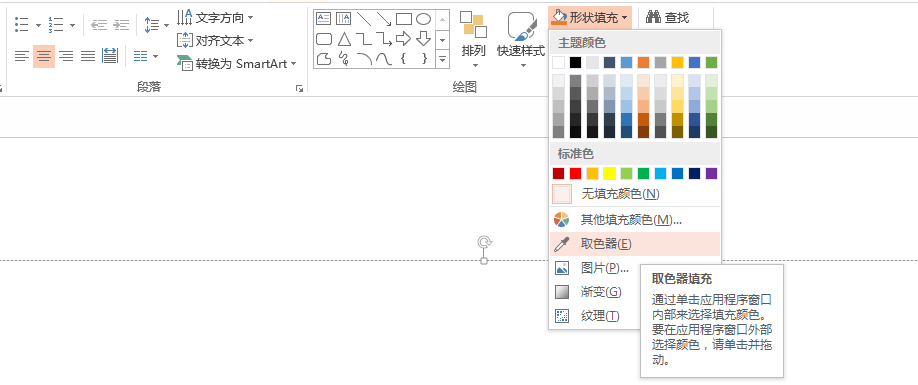
Task: Open the bullet styles dropdown arrow
Action: (38, 25)
